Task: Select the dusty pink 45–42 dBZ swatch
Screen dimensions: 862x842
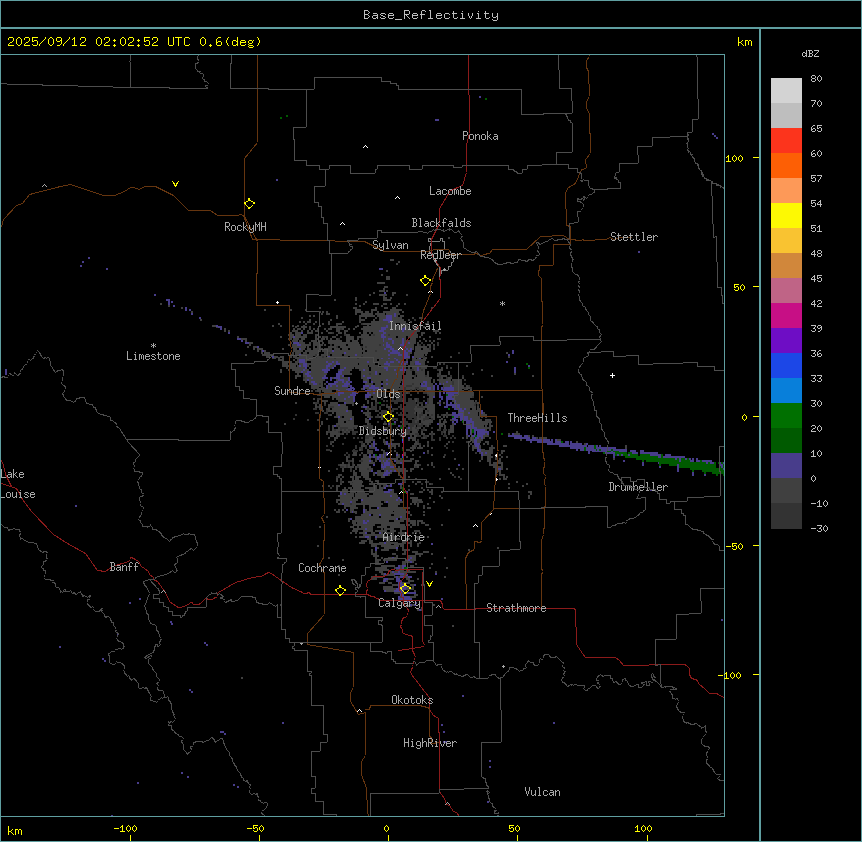Action: point(786,291)
